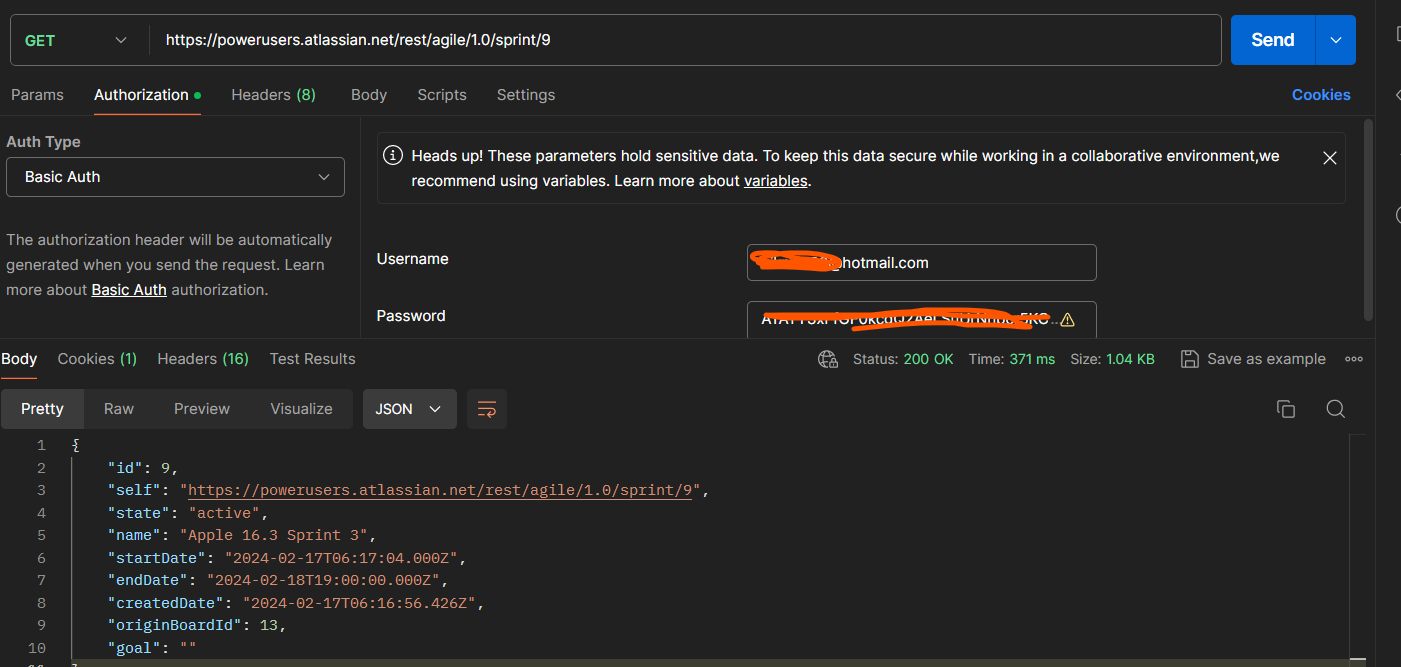Open the JSON format dropdown
This screenshot has height=667, width=1401.
click(x=409, y=409)
